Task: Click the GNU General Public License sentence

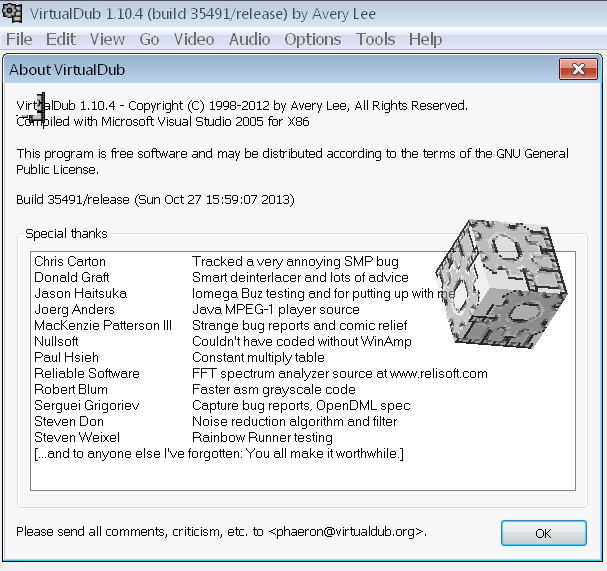Action: pyautogui.click(x=292, y=162)
